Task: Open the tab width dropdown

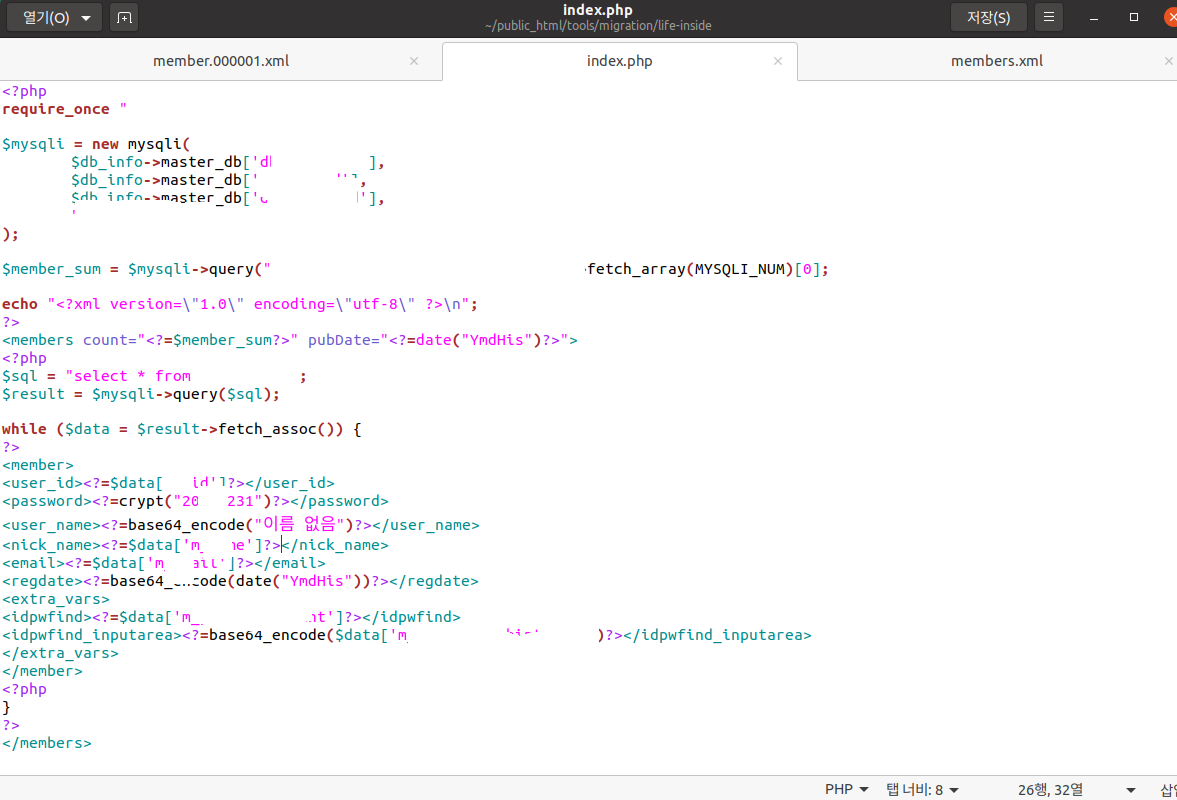Action: tap(922, 789)
